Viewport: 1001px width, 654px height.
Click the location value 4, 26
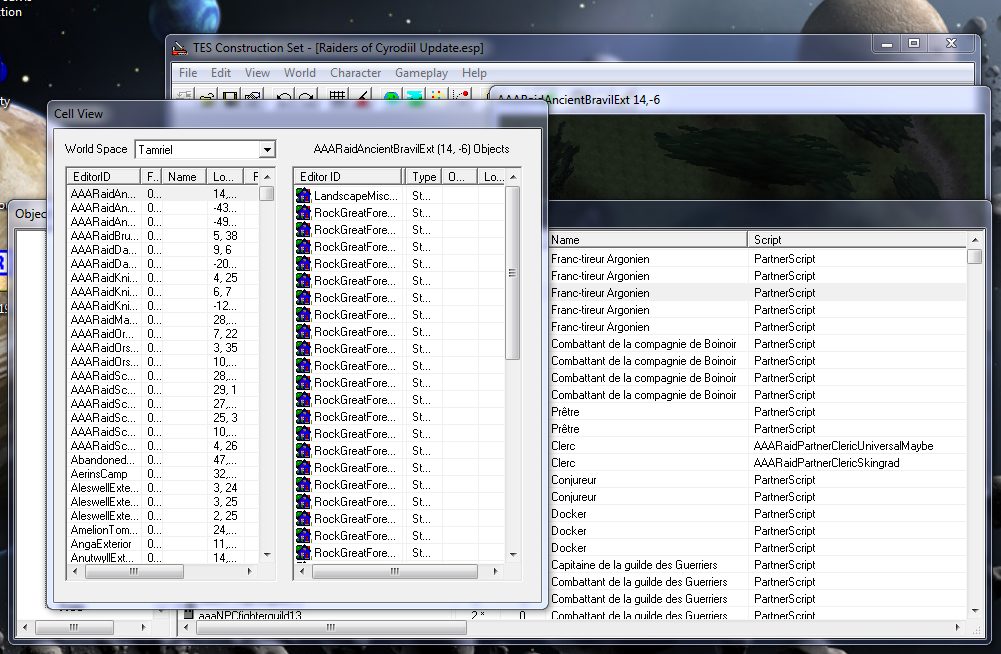pyautogui.click(x=225, y=446)
